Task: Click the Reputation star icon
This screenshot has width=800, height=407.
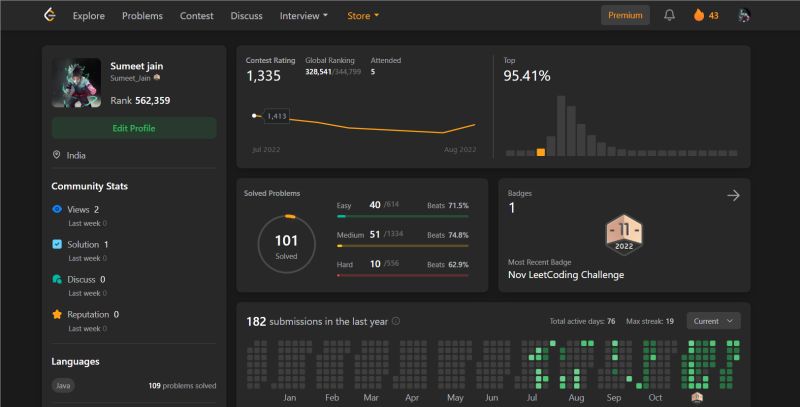Action: pyautogui.click(x=57, y=314)
